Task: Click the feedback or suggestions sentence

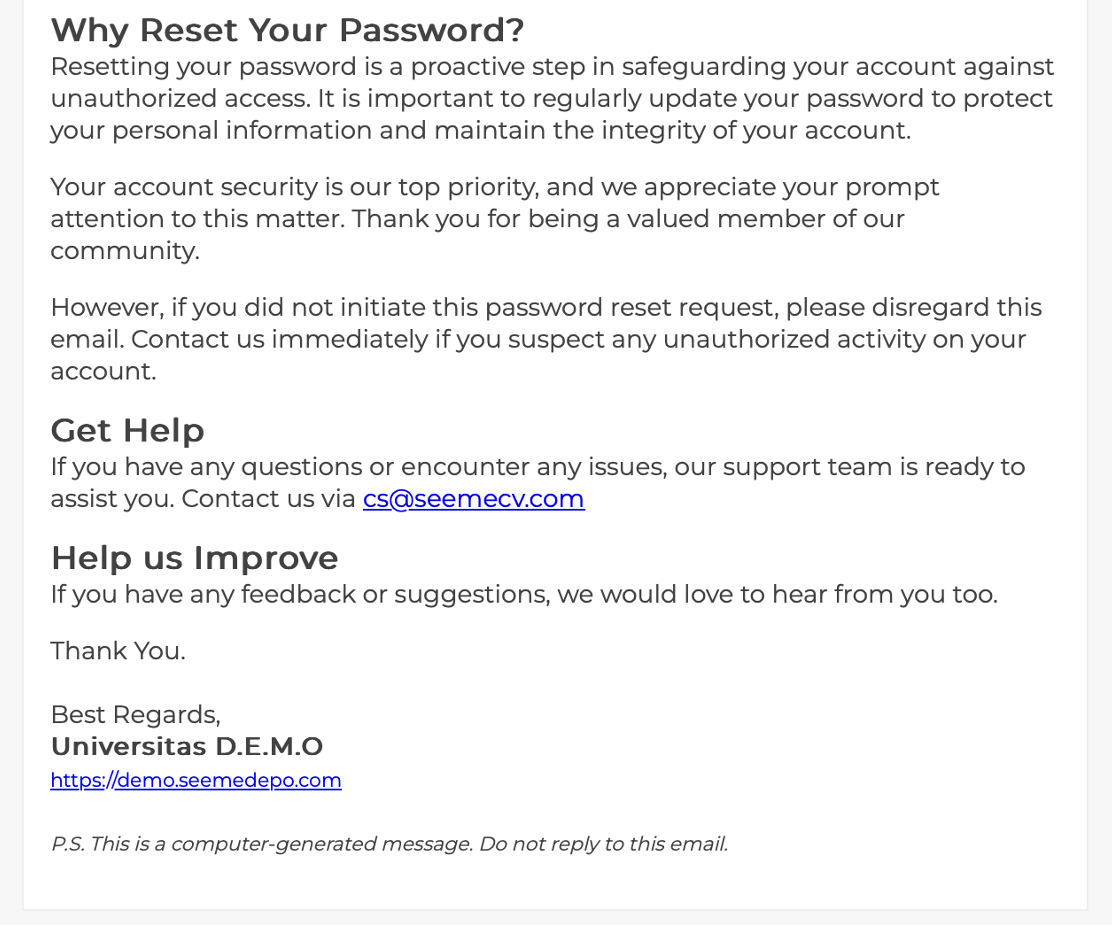Action: (x=524, y=594)
